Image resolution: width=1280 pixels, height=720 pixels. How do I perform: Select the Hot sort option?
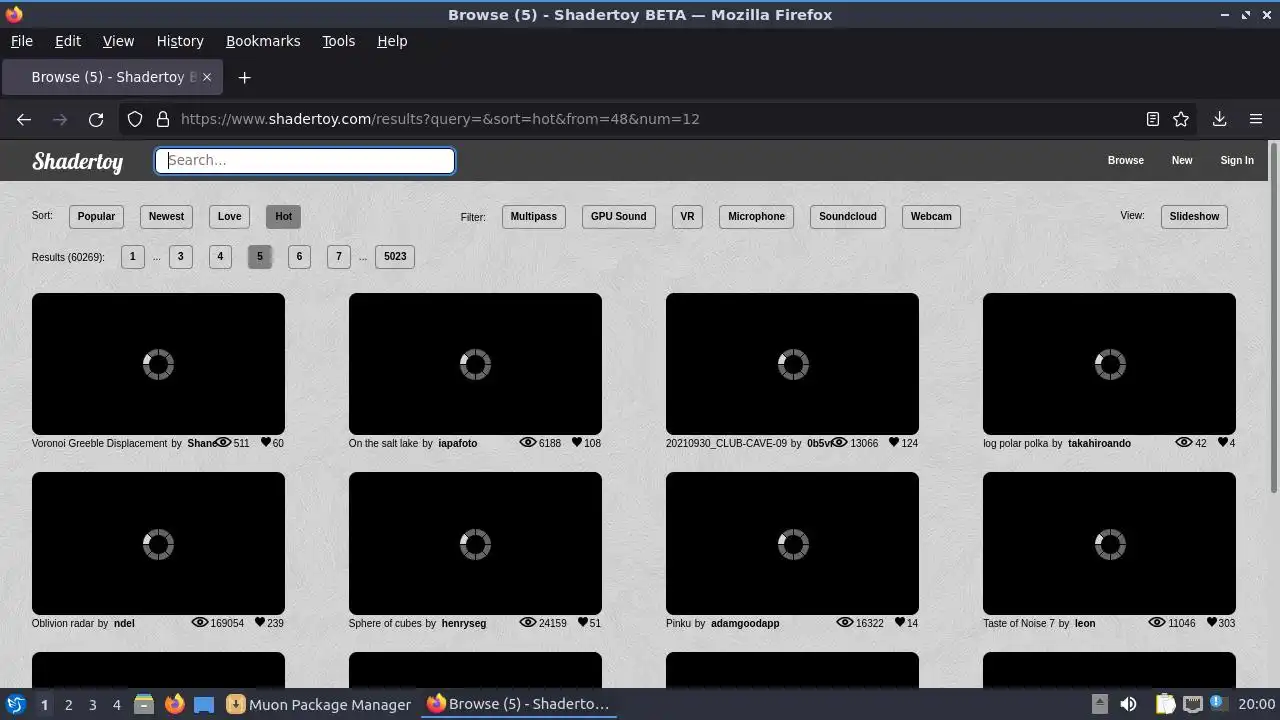pos(283,216)
